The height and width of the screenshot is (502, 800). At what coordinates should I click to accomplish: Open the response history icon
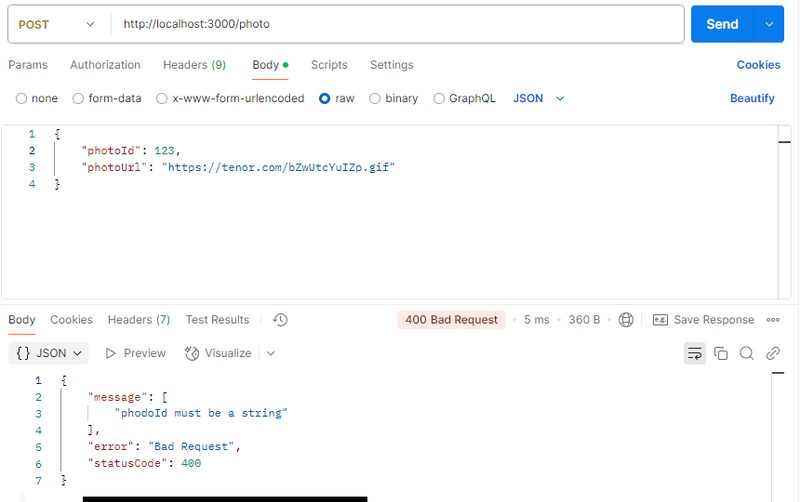click(x=280, y=320)
